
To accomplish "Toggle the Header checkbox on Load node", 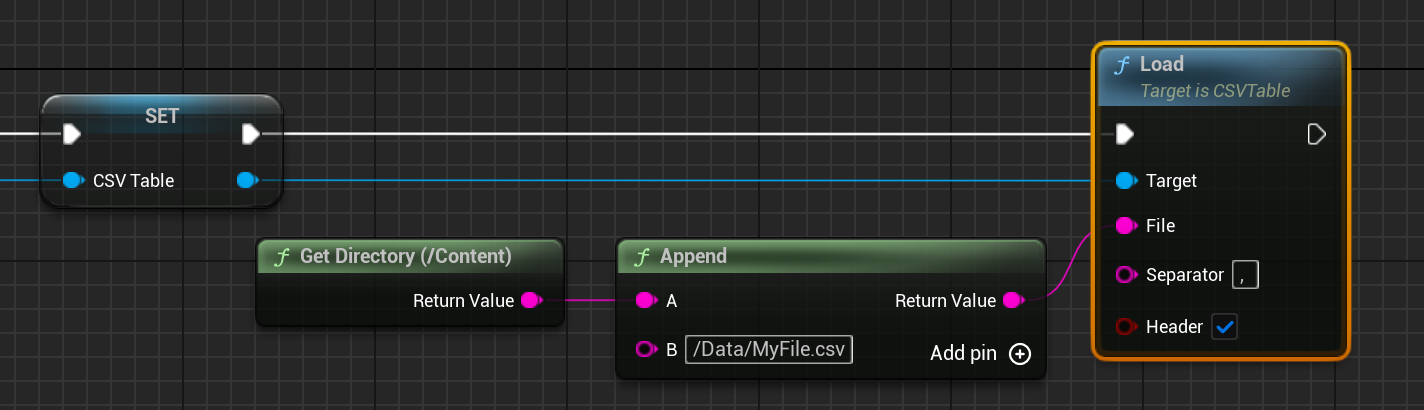I will pos(1224,327).
